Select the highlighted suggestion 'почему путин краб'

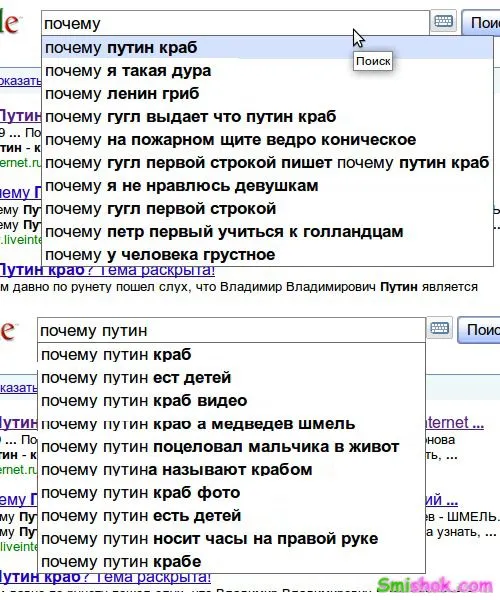267,48
